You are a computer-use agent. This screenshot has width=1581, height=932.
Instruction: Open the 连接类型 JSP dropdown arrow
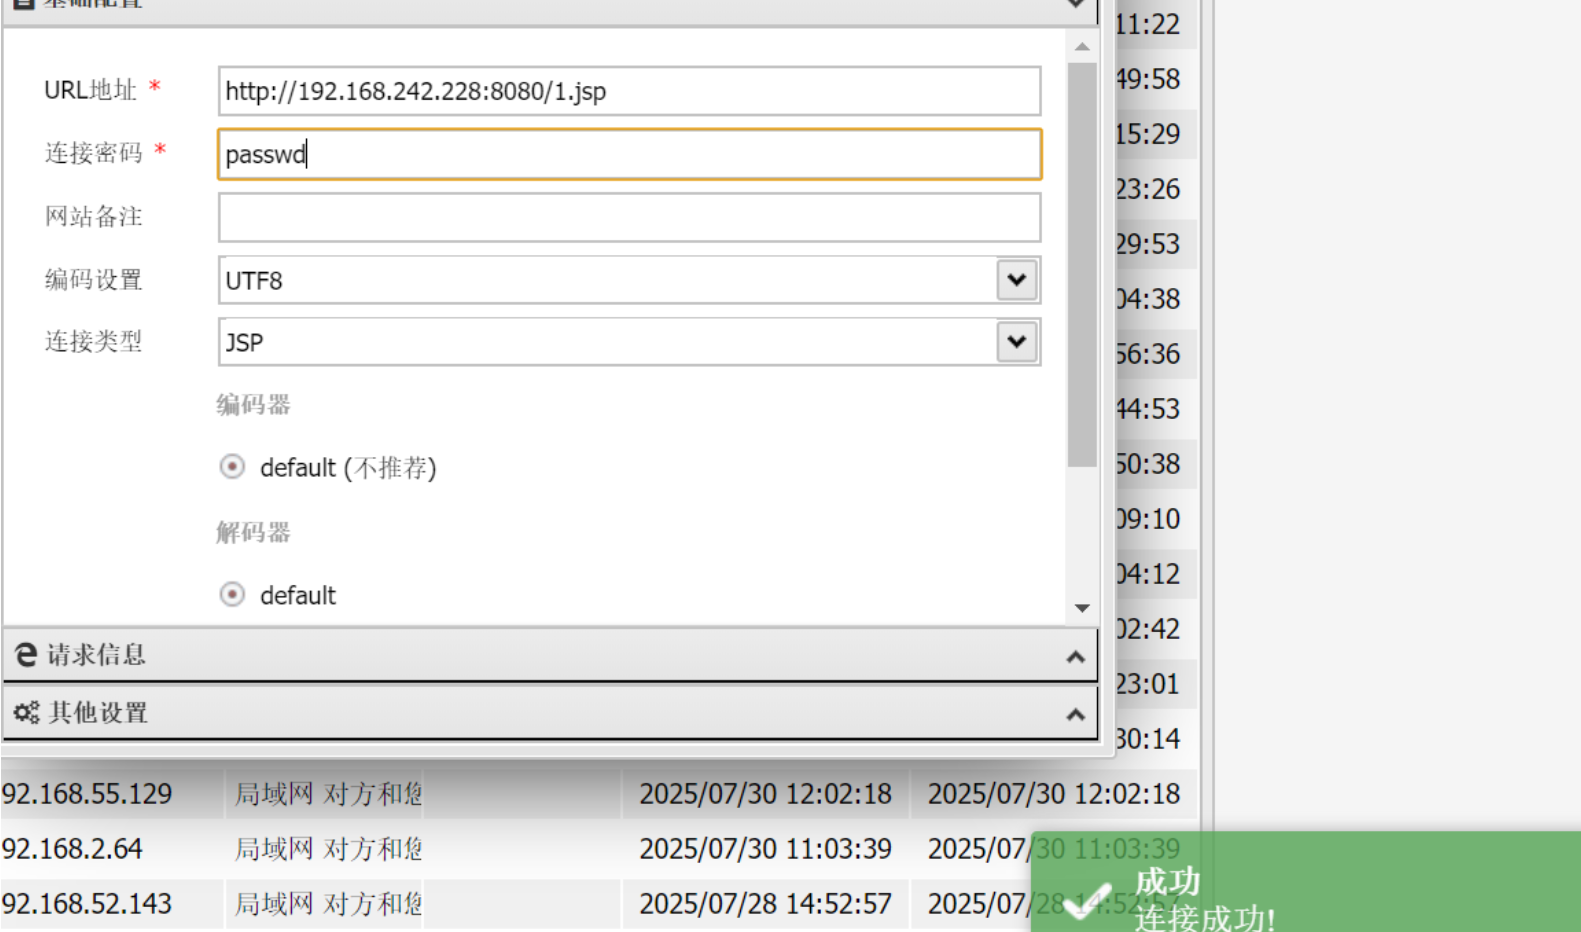[x=1017, y=342]
